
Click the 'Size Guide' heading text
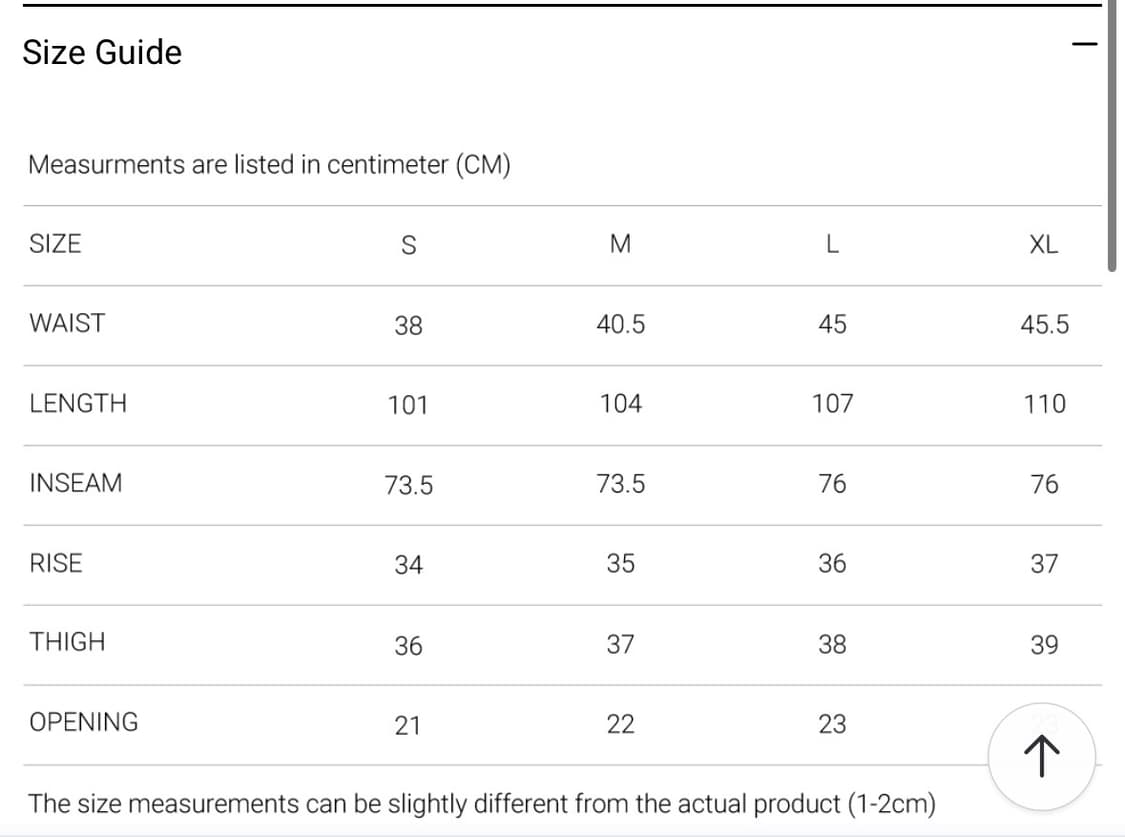pos(102,52)
